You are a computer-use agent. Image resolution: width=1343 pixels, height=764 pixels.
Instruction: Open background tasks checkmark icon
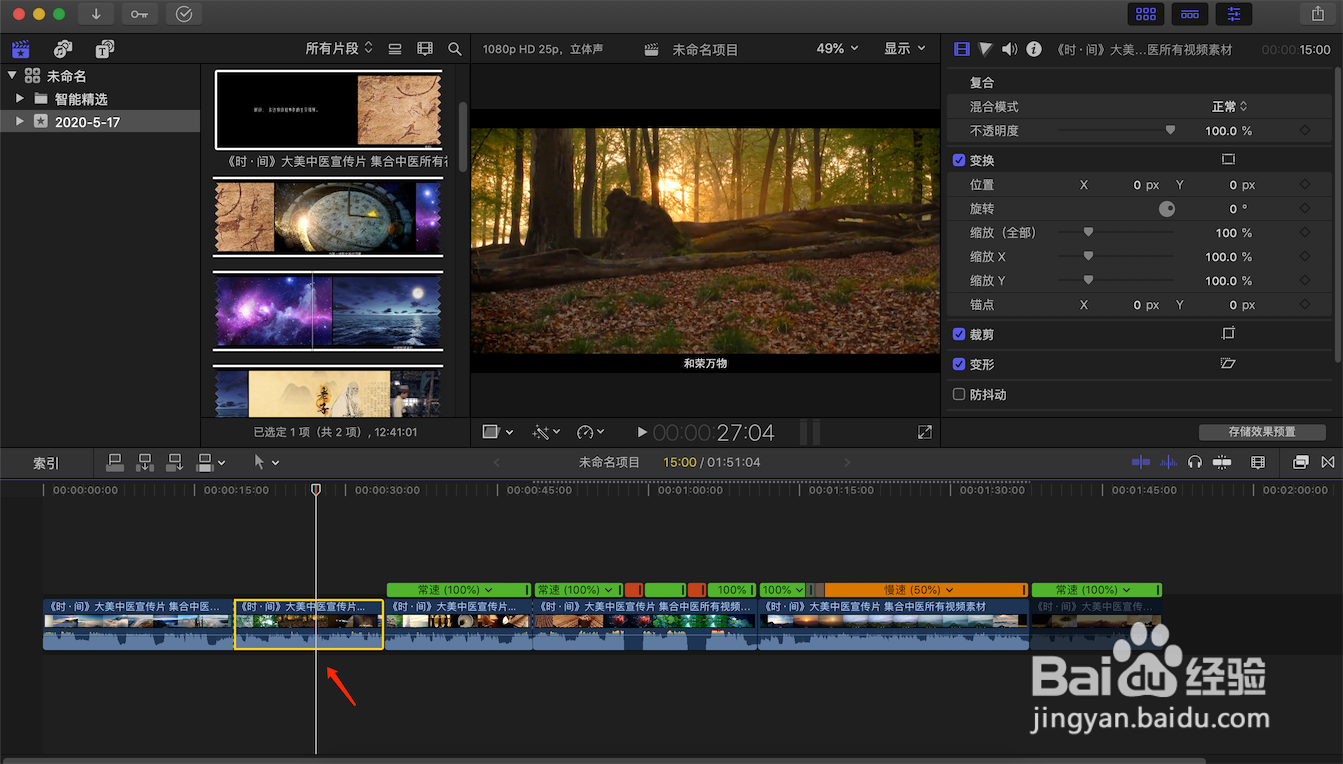pos(183,14)
